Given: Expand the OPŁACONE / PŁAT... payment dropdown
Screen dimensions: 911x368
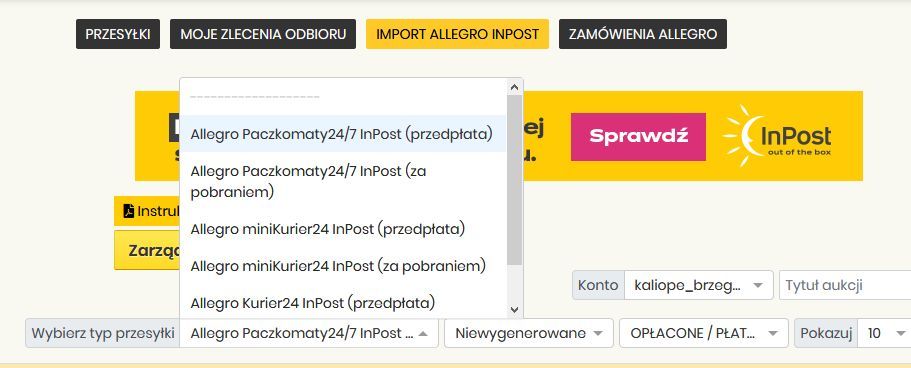Looking at the screenshot, I should point(704,333).
